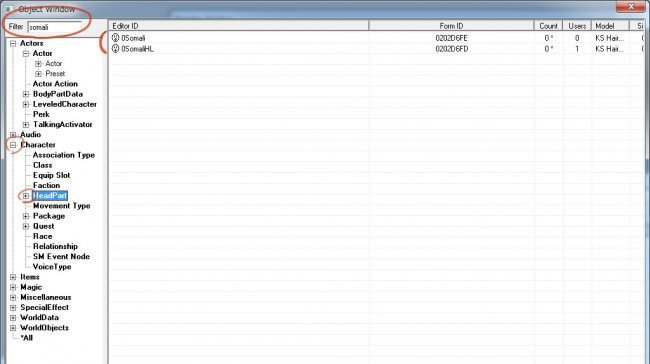Select the Class tree item
The image size is (650, 364).
coord(43,165)
